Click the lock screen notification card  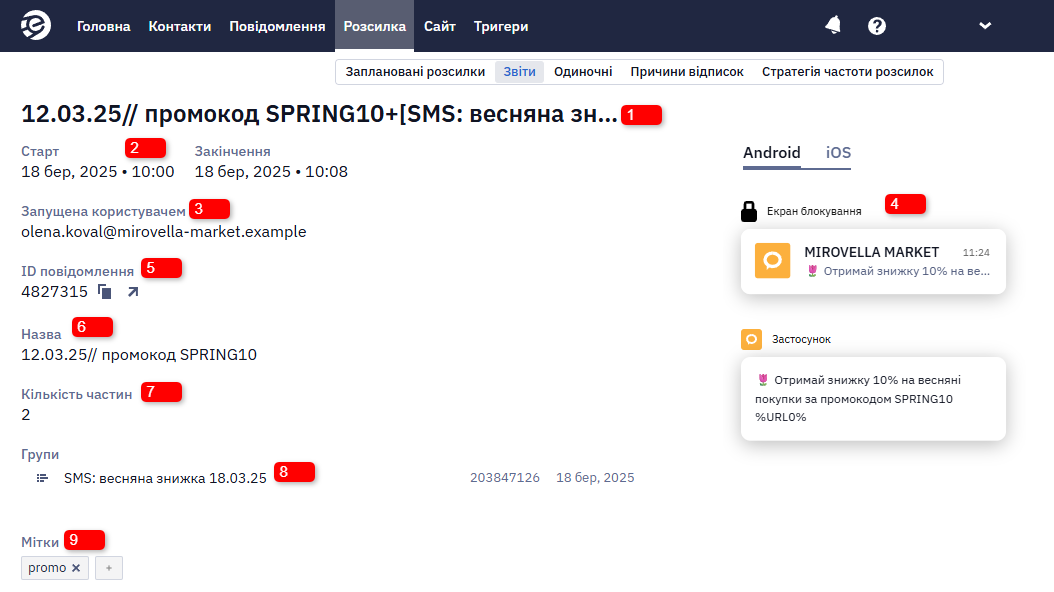[x=873, y=261]
